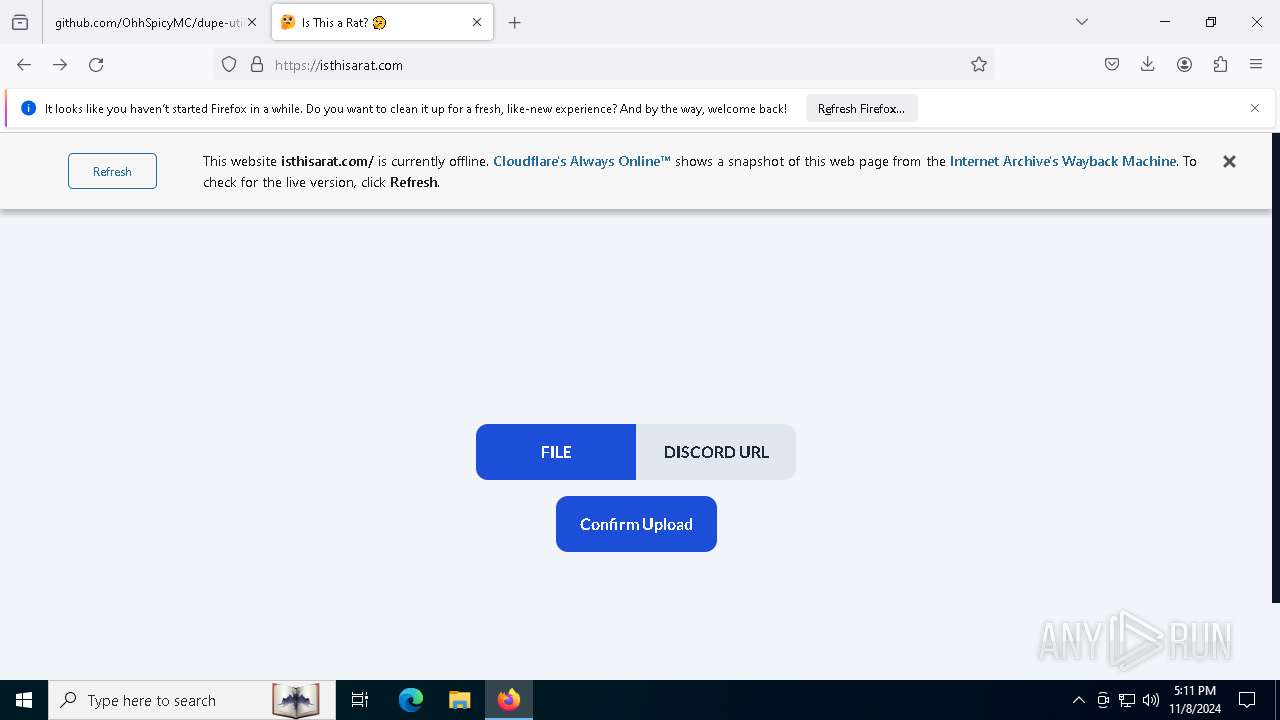Click Firefox icon on taskbar
The width and height of the screenshot is (1280, 720).
coord(509,700)
